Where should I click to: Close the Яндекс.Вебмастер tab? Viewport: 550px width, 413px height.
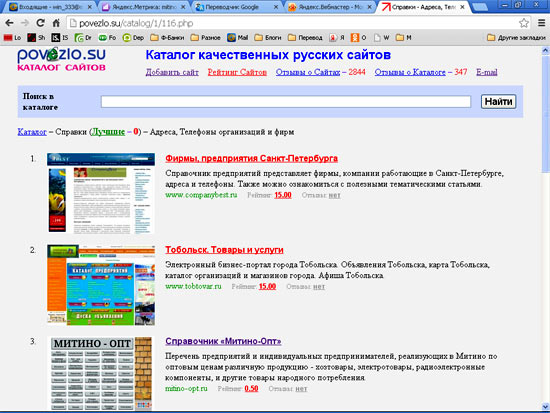369,7
